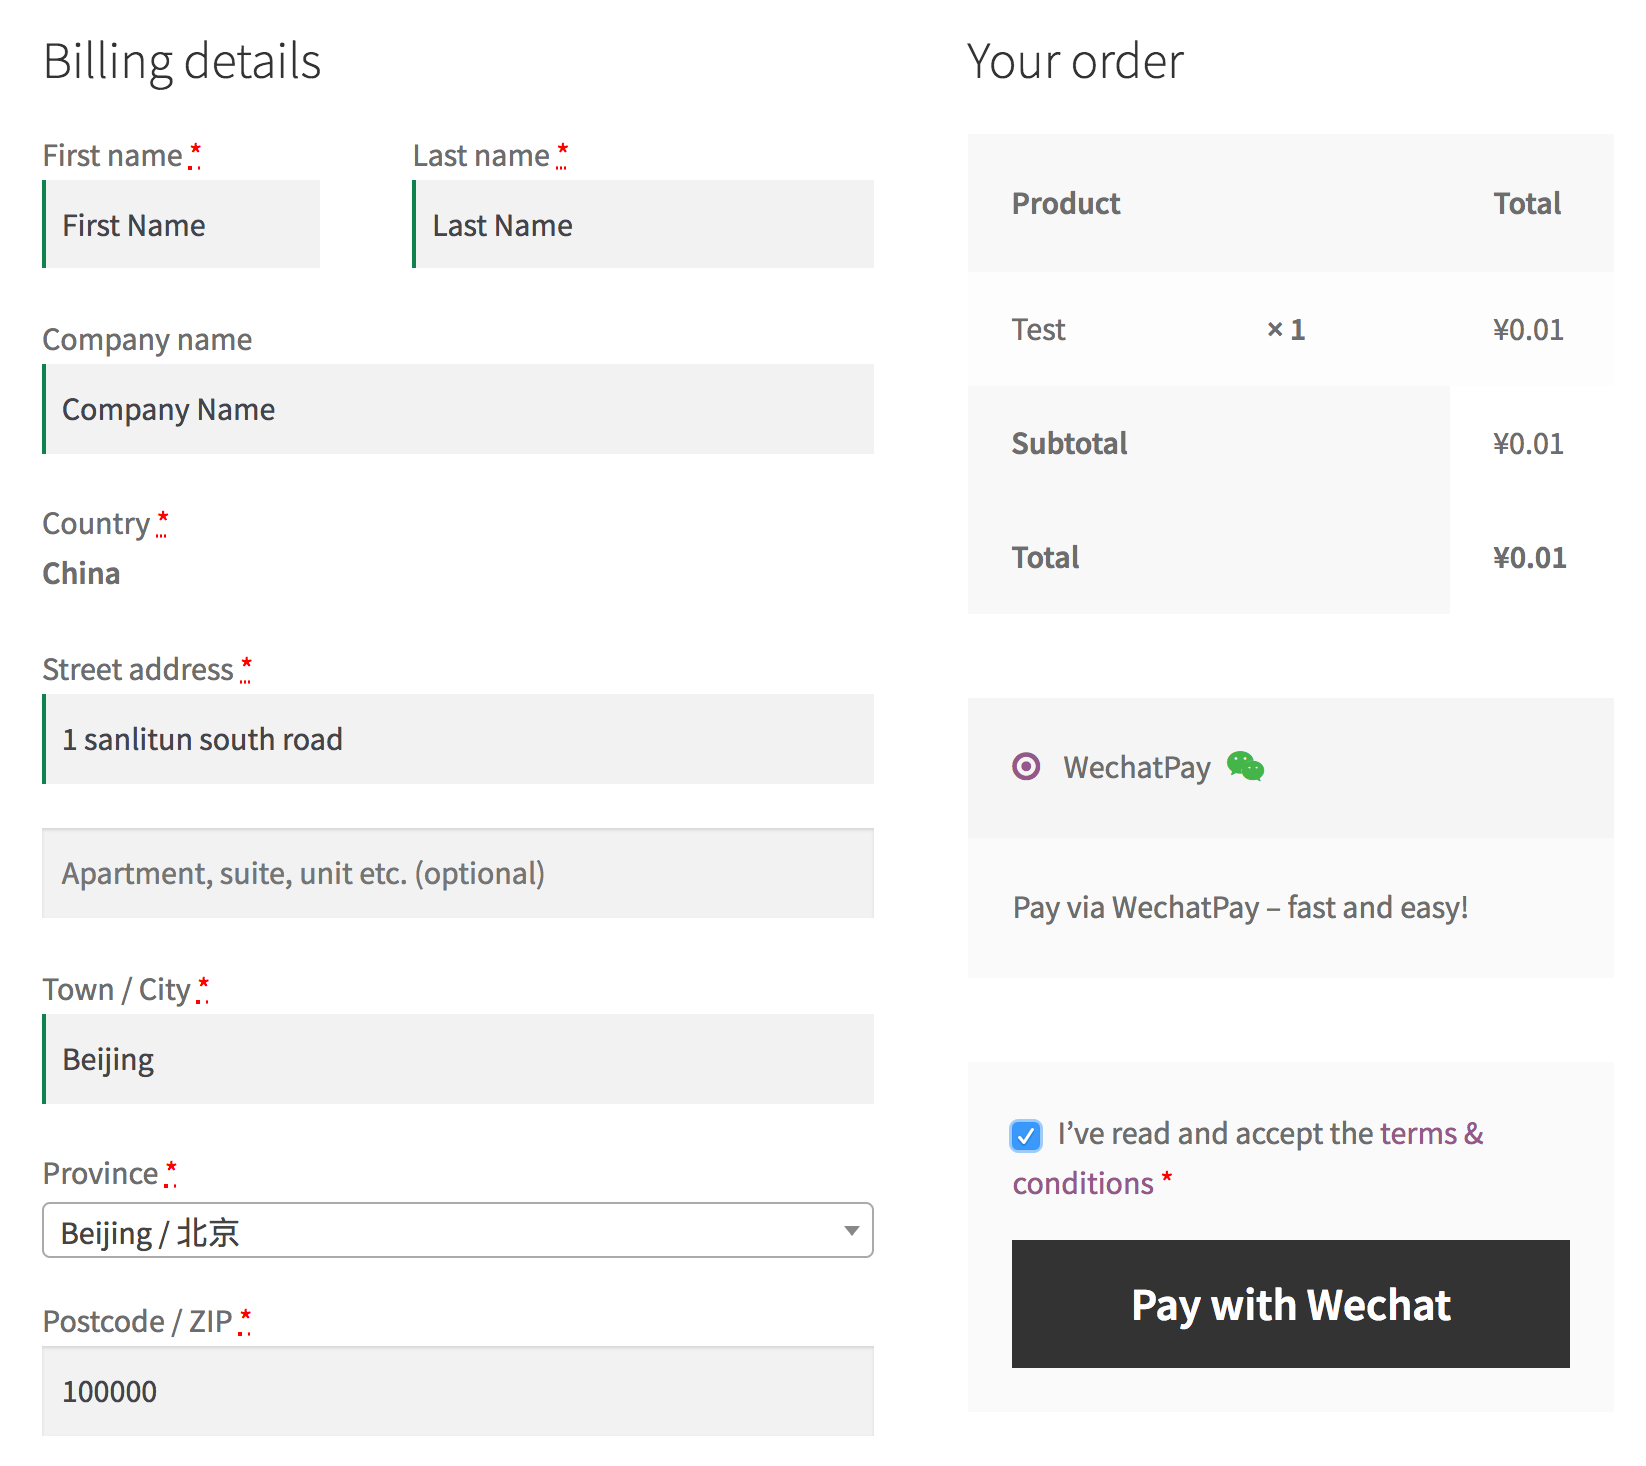Viewport: 1646px width, 1466px height.
Task: Uncheck the terms acceptance checkbox
Action: [x=1026, y=1135]
